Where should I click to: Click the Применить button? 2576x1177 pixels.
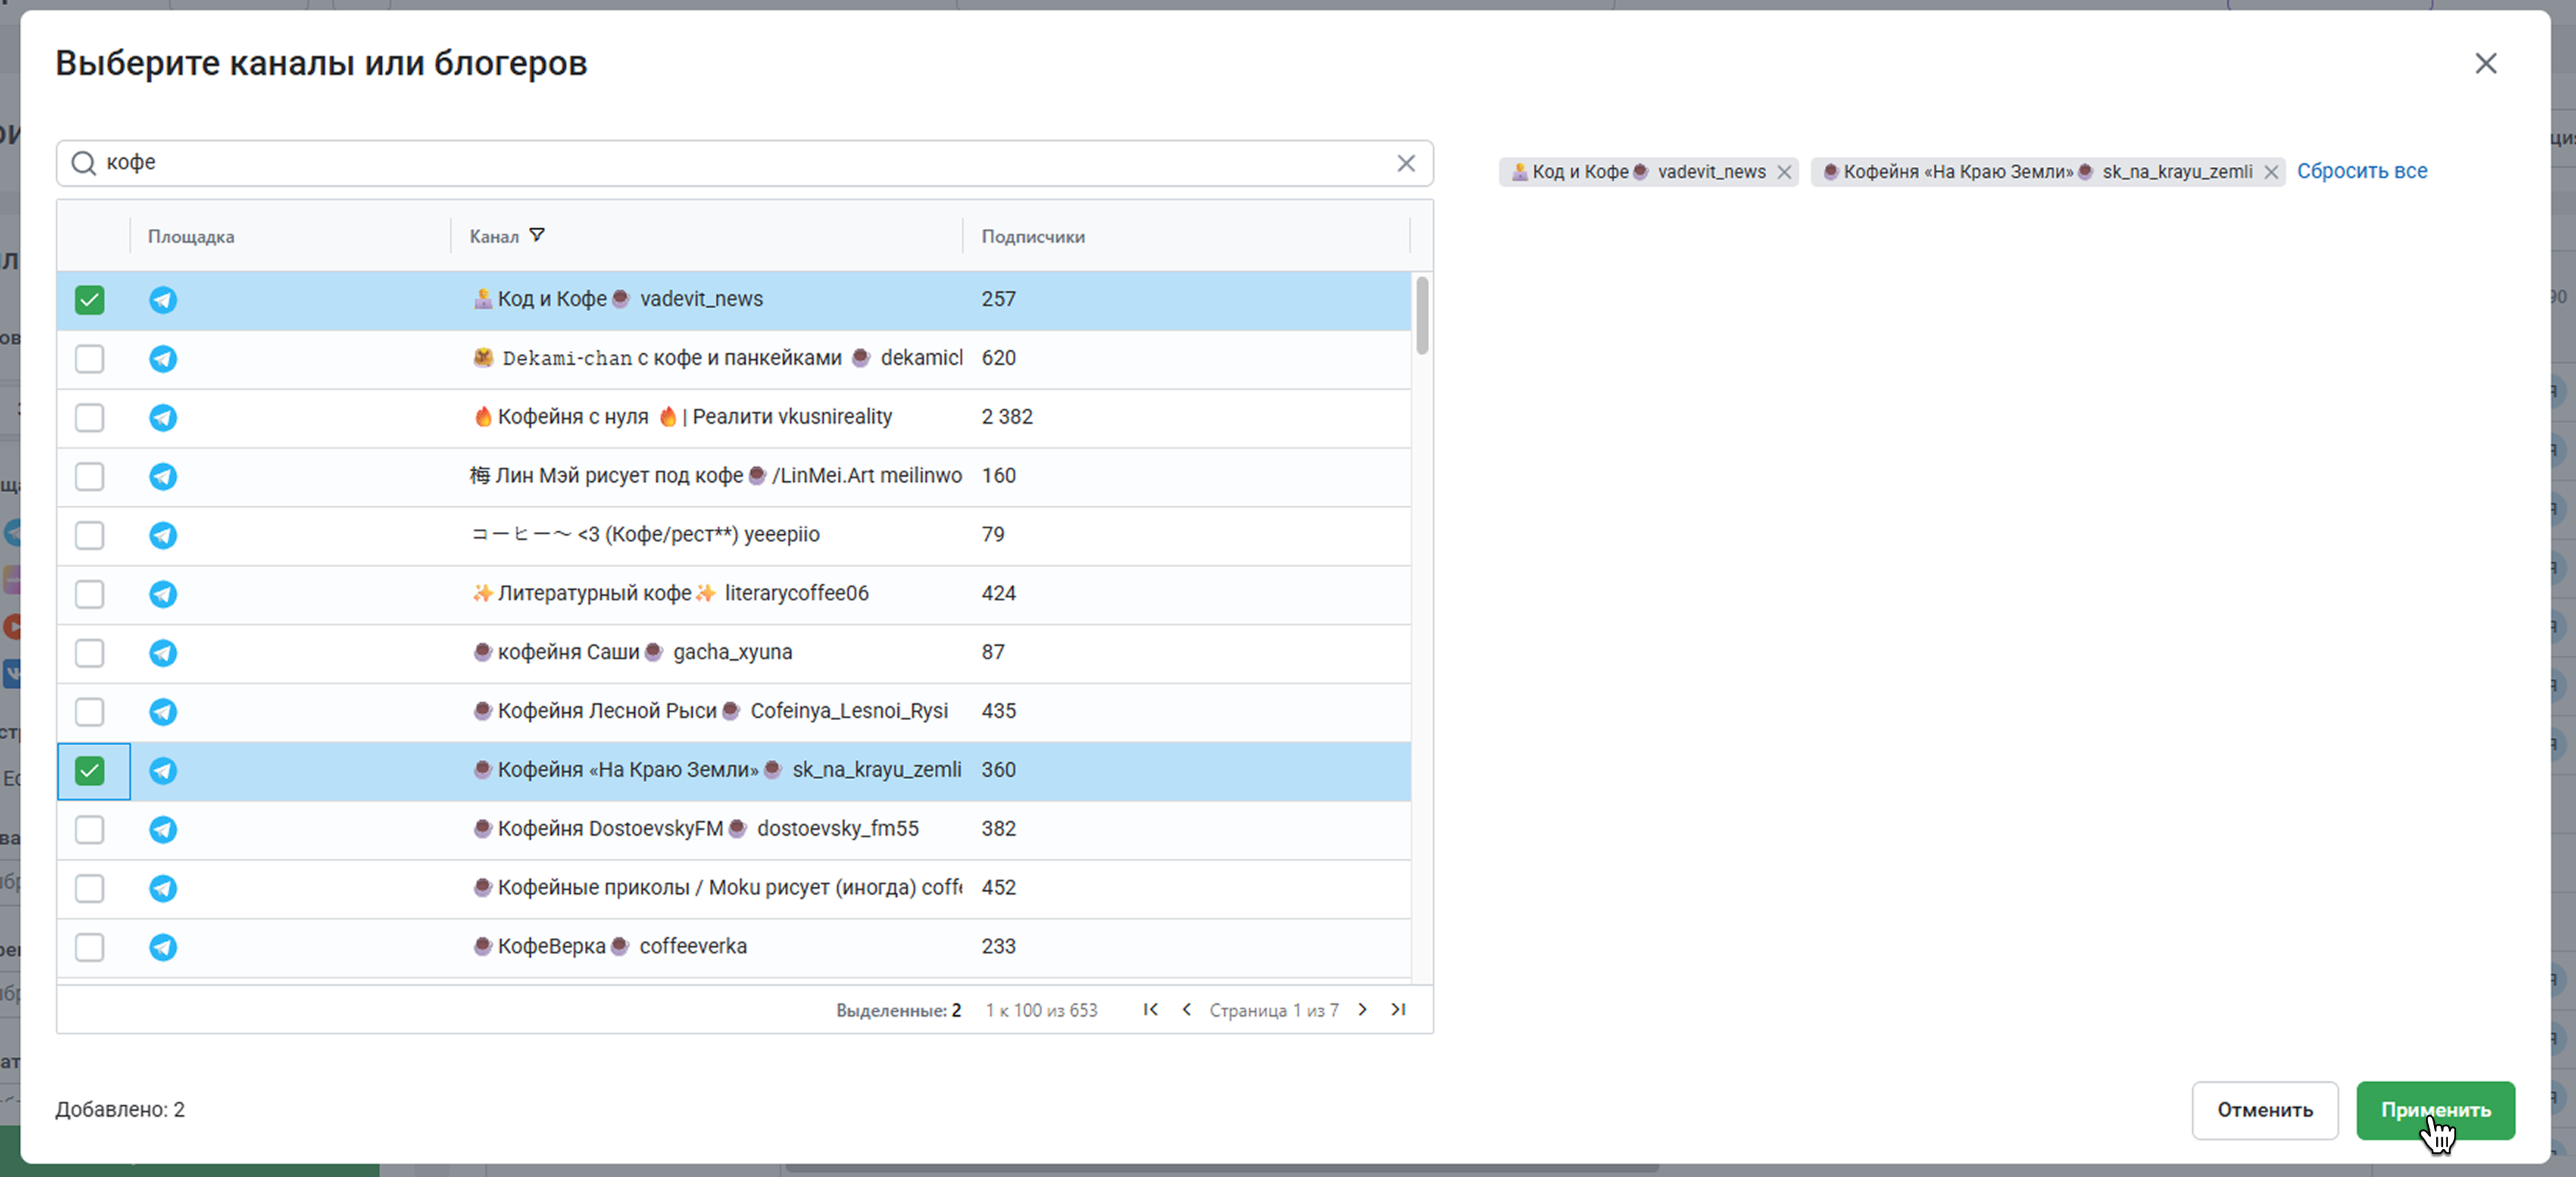pos(2435,1110)
